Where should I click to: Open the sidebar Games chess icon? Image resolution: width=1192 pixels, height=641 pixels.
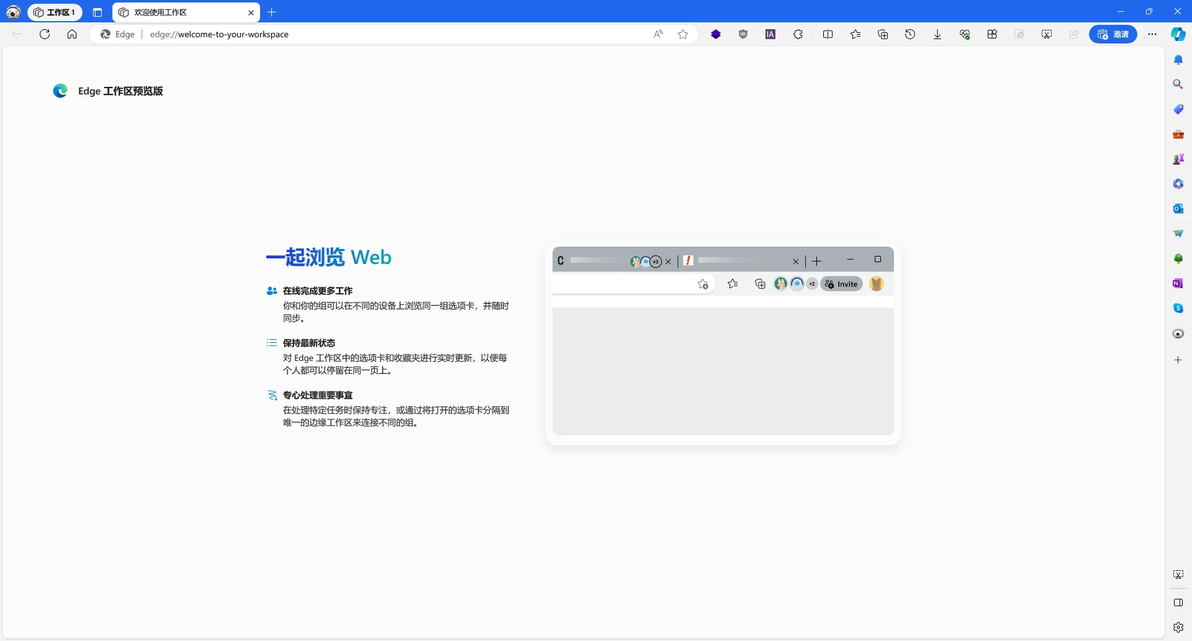(1178, 159)
